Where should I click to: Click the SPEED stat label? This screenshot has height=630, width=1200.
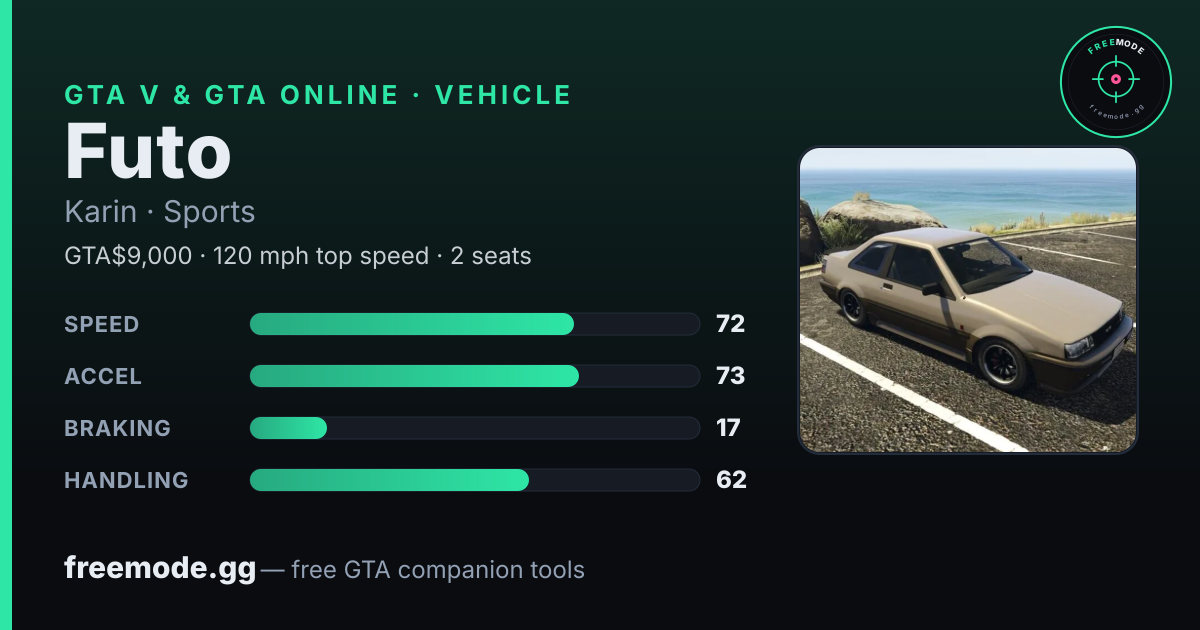click(102, 324)
